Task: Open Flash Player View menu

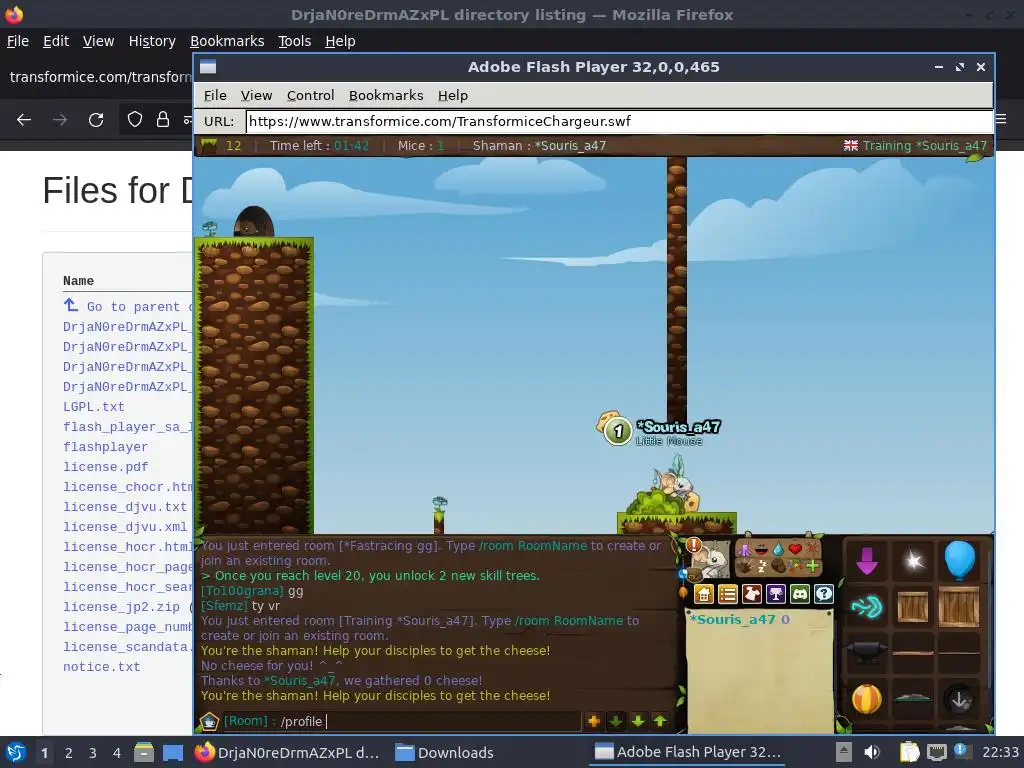Action: point(256,95)
